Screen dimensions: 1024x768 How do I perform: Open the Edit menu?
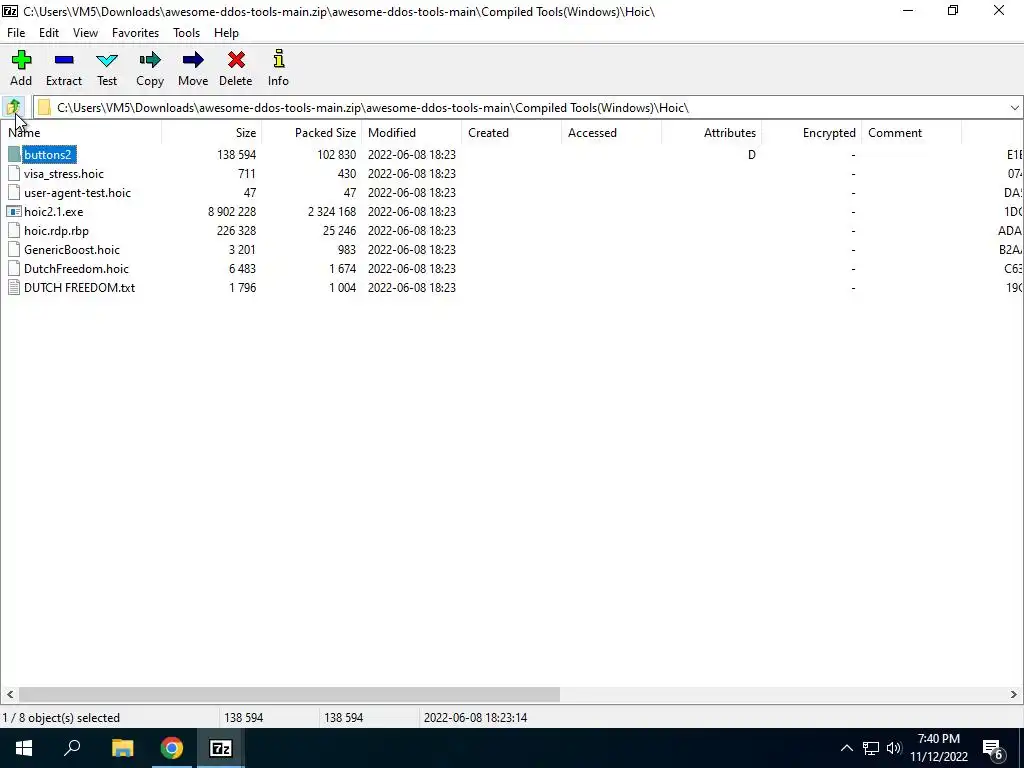[x=49, y=33]
